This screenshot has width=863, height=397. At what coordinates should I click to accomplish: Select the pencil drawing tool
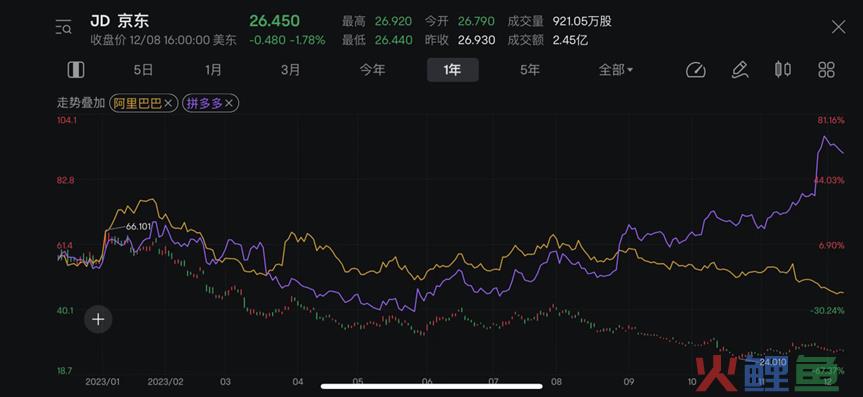click(x=740, y=70)
